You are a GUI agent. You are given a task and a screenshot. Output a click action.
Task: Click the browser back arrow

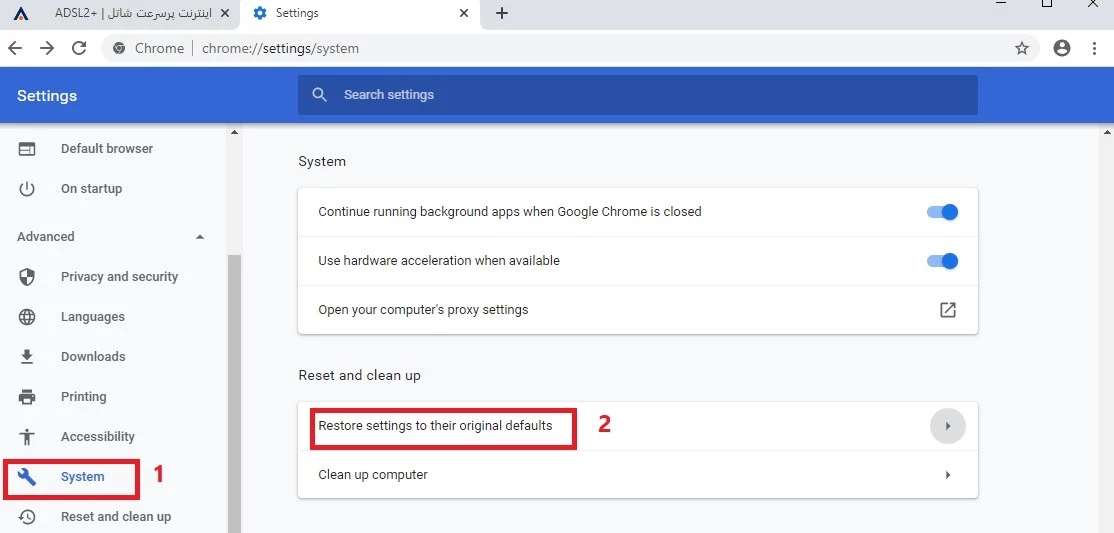(15, 48)
